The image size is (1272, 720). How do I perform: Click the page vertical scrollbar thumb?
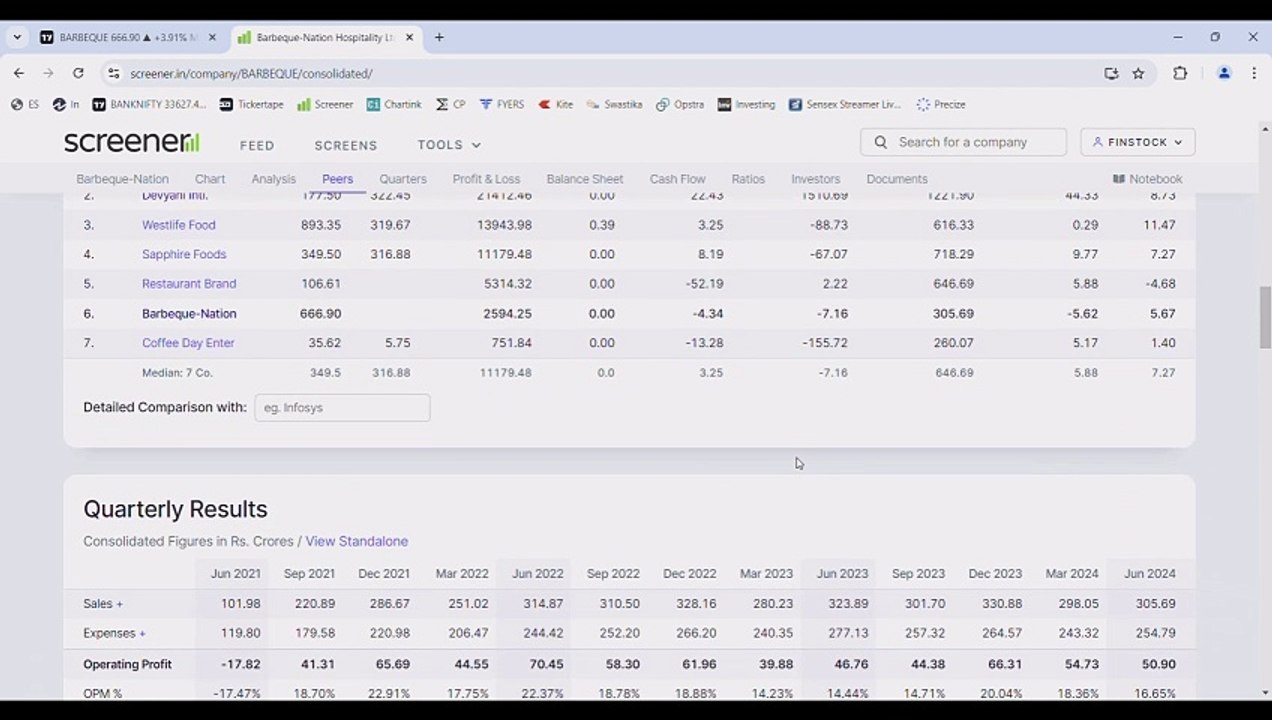(x=1264, y=317)
